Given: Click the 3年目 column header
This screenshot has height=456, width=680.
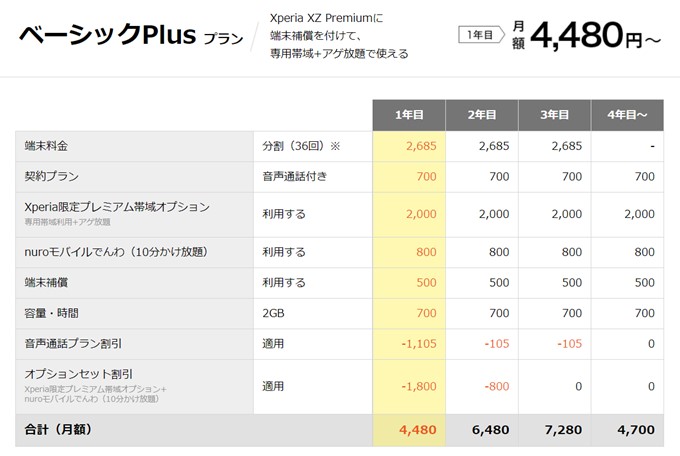Looking at the screenshot, I should click(554, 116).
